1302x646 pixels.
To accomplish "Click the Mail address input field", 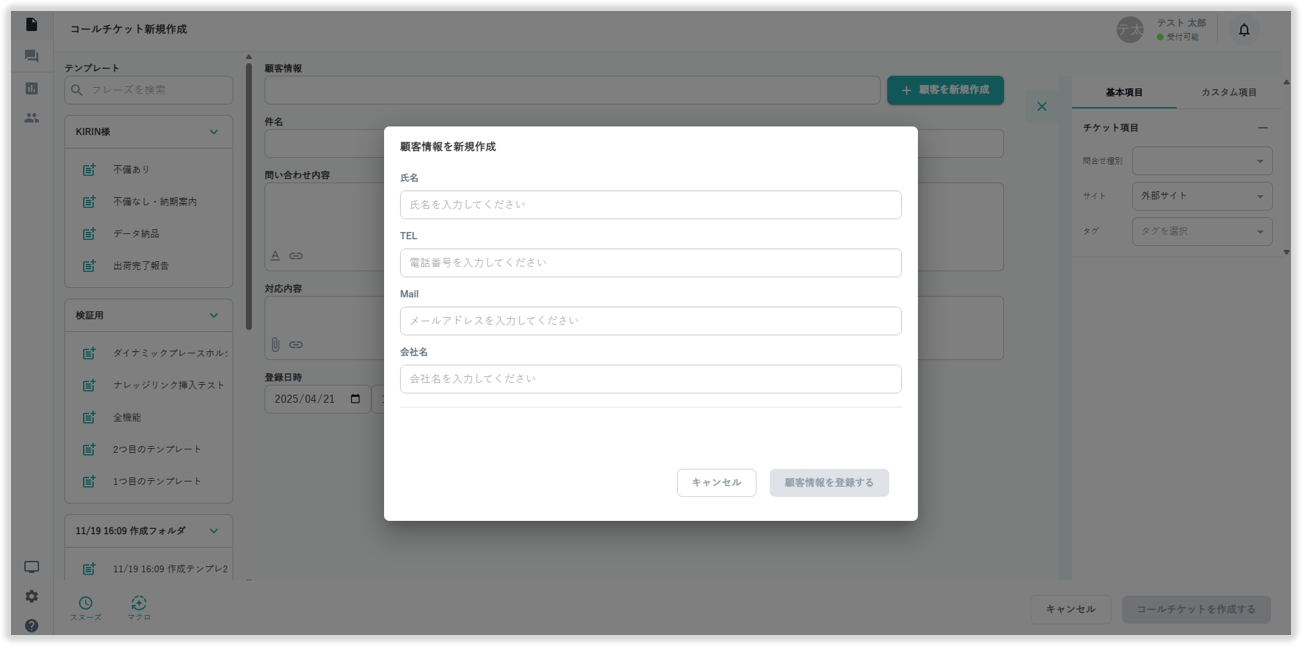I will pos(650,321).
